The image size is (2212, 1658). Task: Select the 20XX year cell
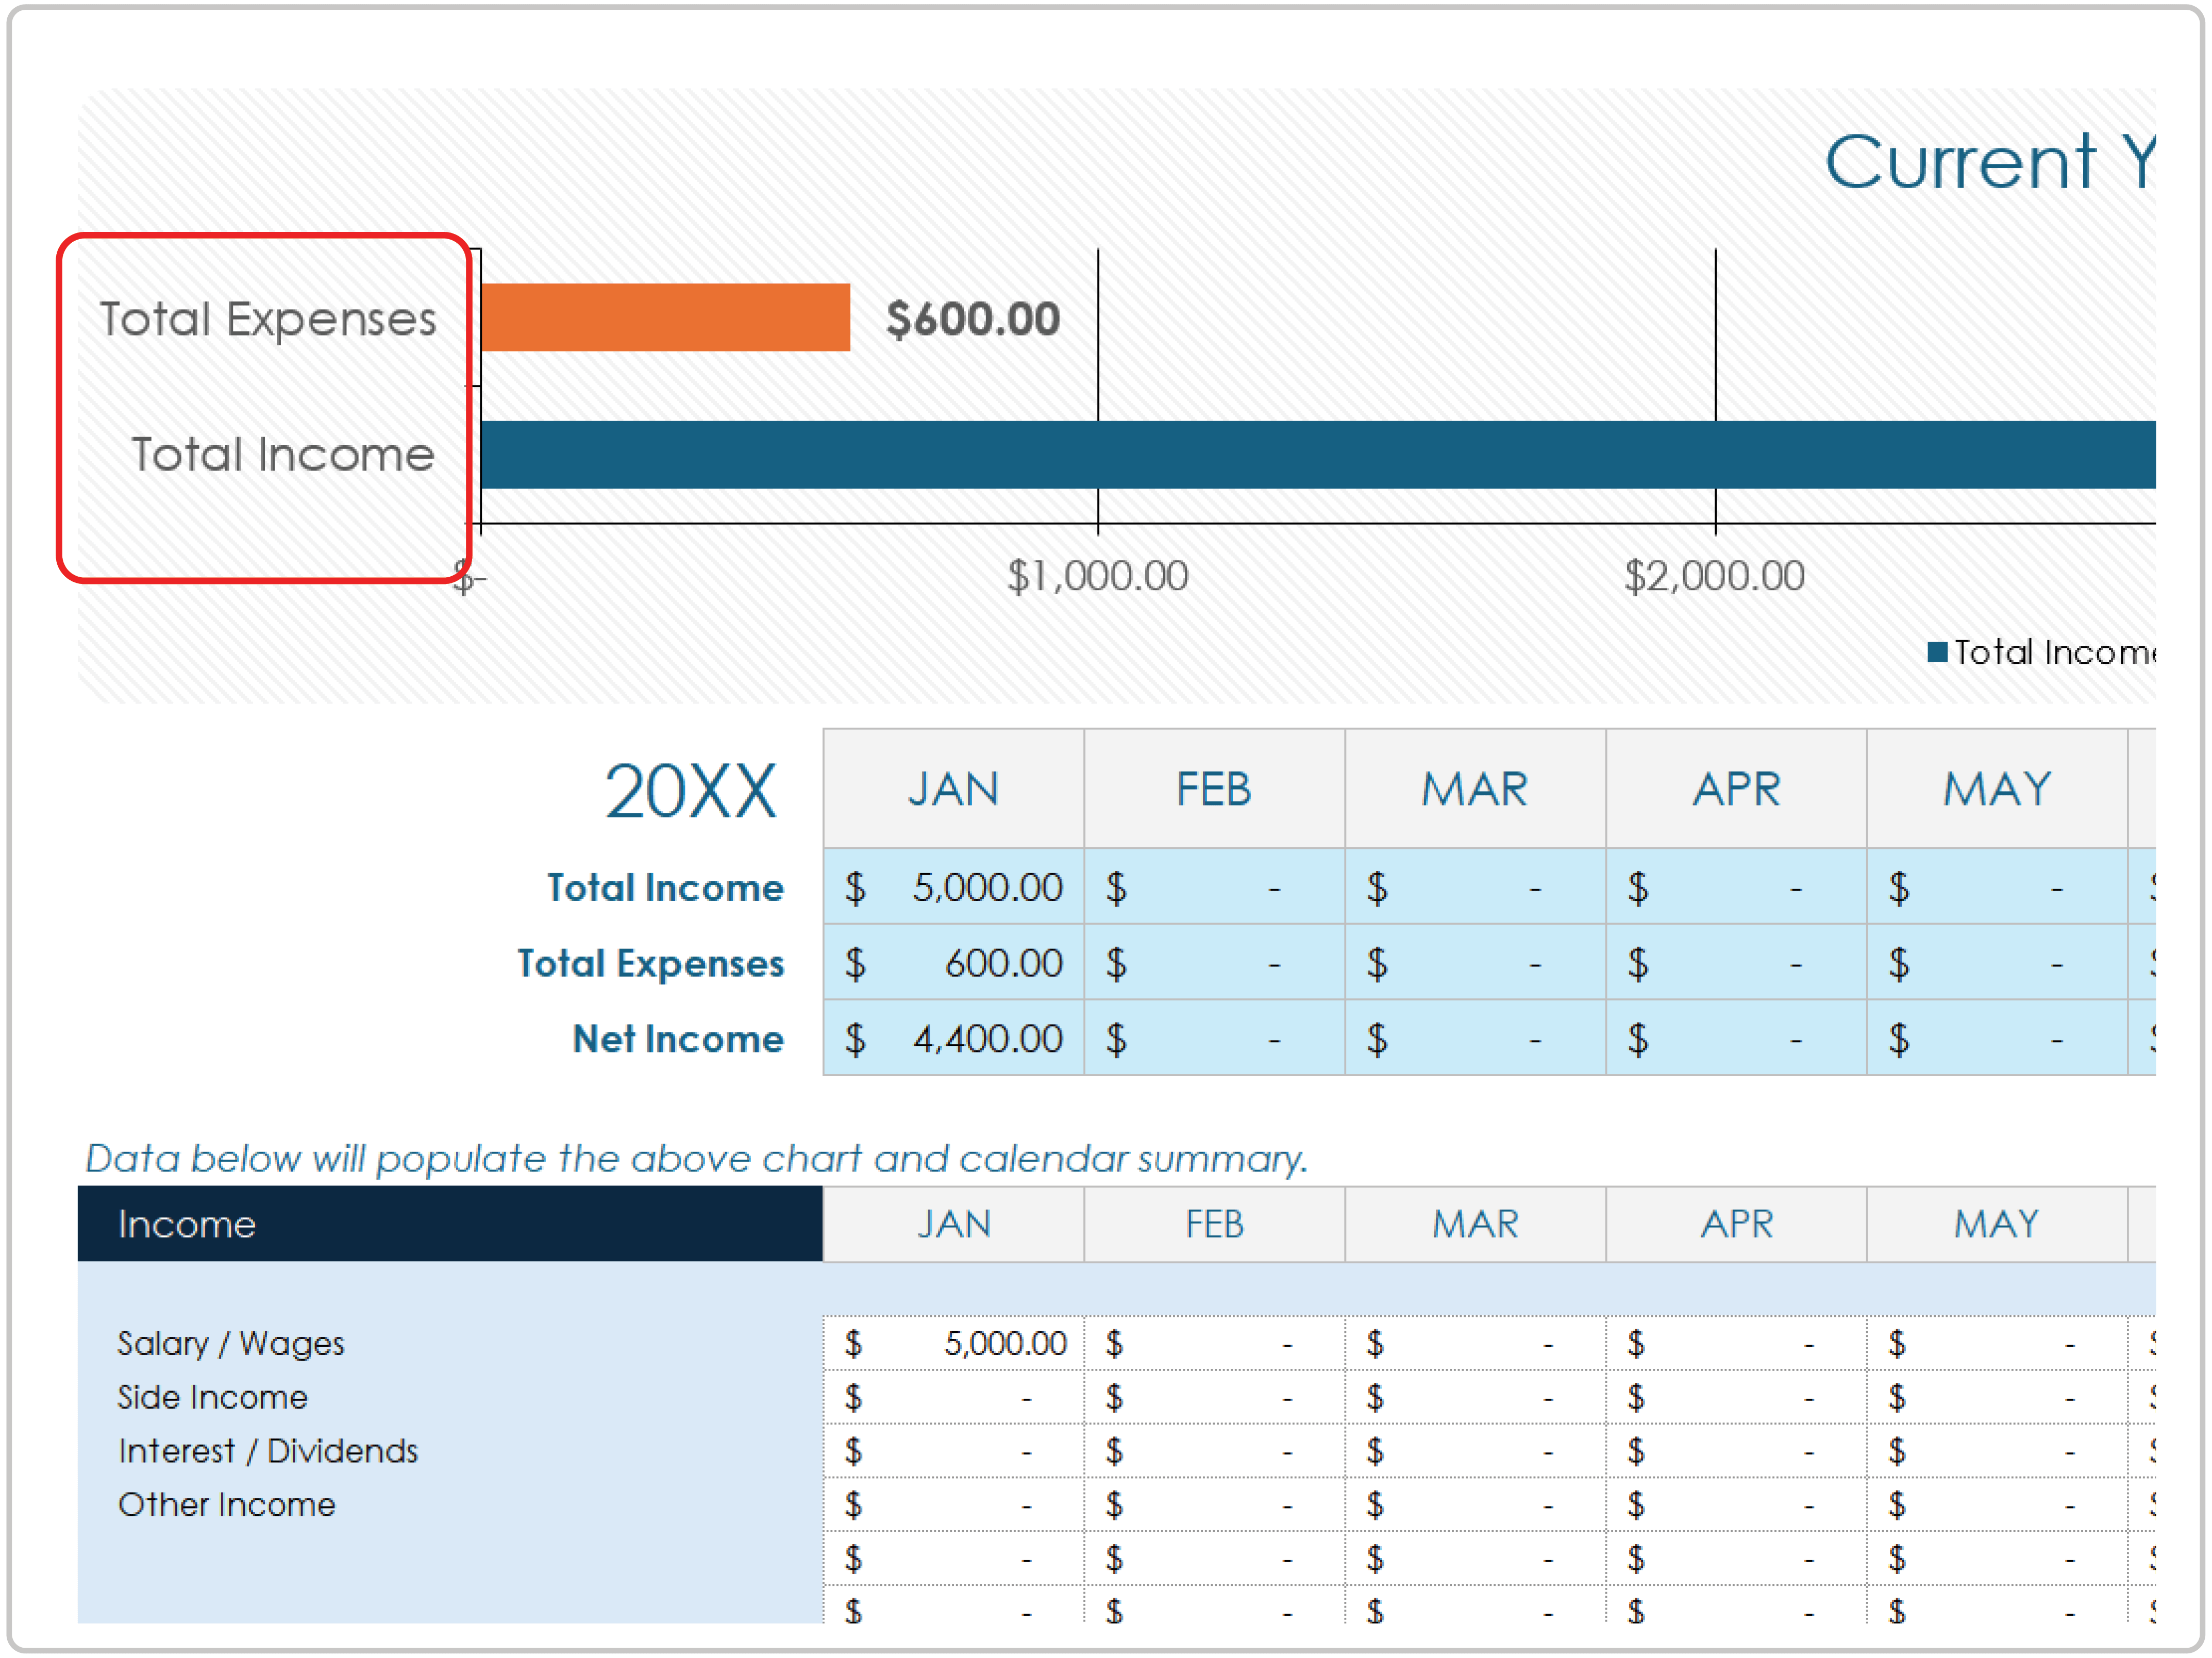[690, 791]
